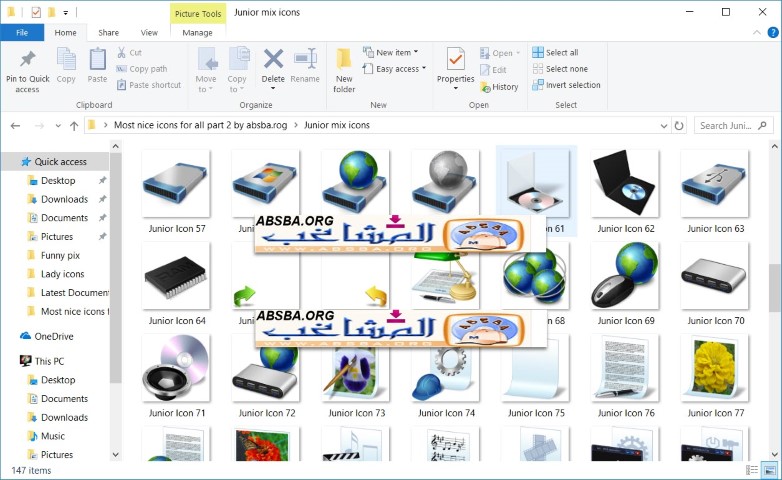Image resolution: width=782 pixels, height=480 pixels.
Task: Select Junior Icon 69 globe and mouse
Action: click(x=624, y=276)
